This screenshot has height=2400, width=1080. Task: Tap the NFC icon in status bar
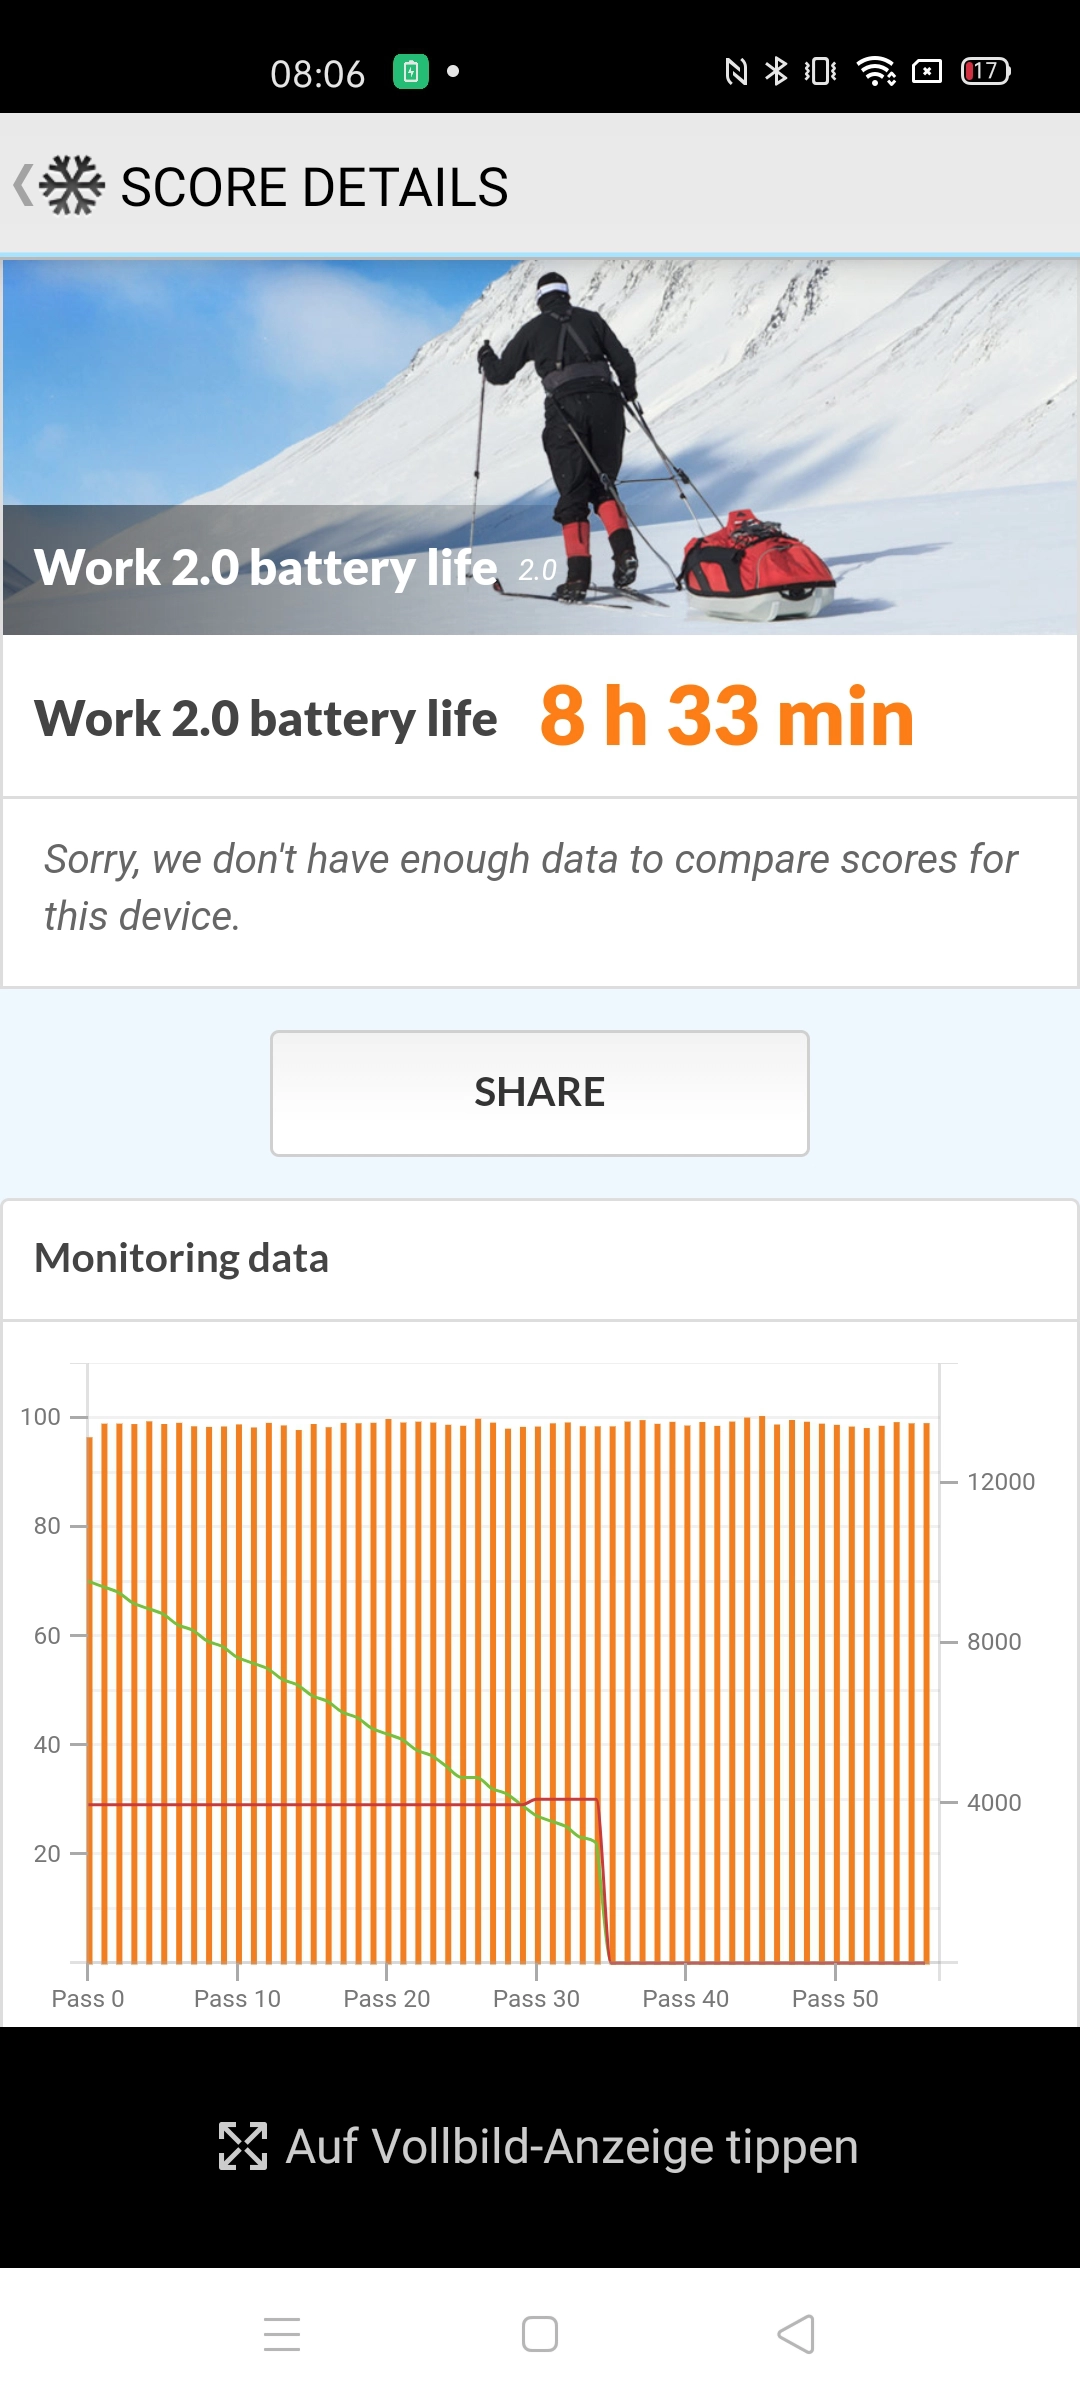click(x=736, y=71)
